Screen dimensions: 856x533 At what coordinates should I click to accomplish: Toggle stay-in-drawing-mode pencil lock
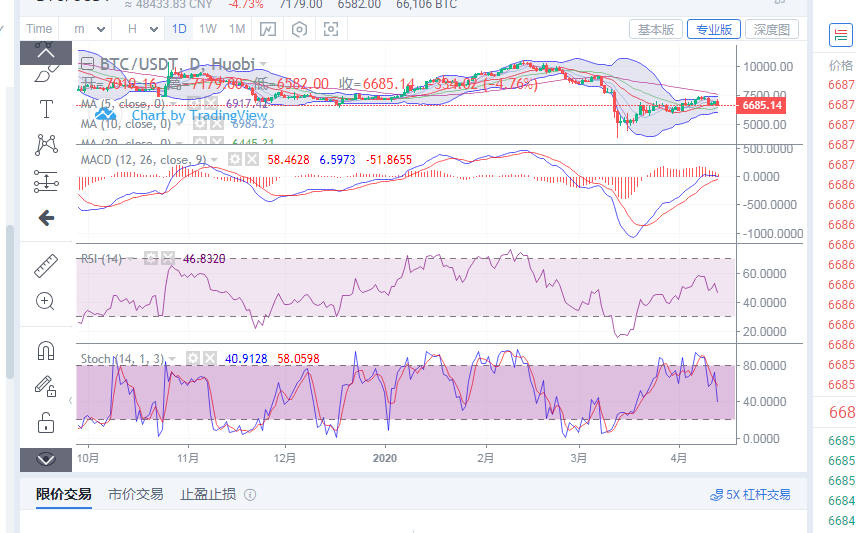pos(46,386)
